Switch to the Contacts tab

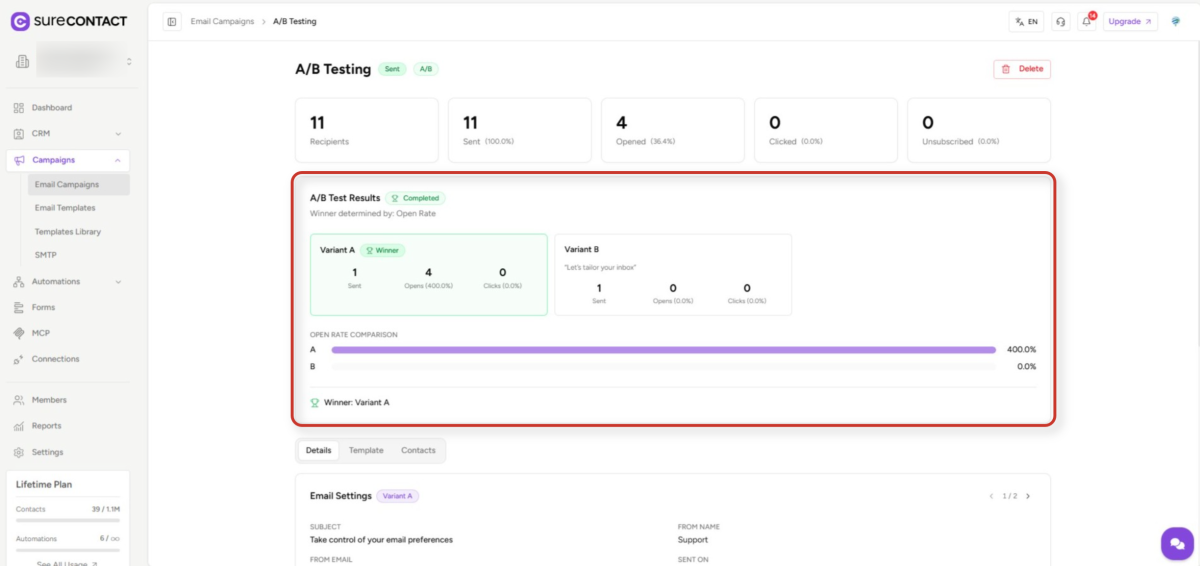[x=418, y=450]
